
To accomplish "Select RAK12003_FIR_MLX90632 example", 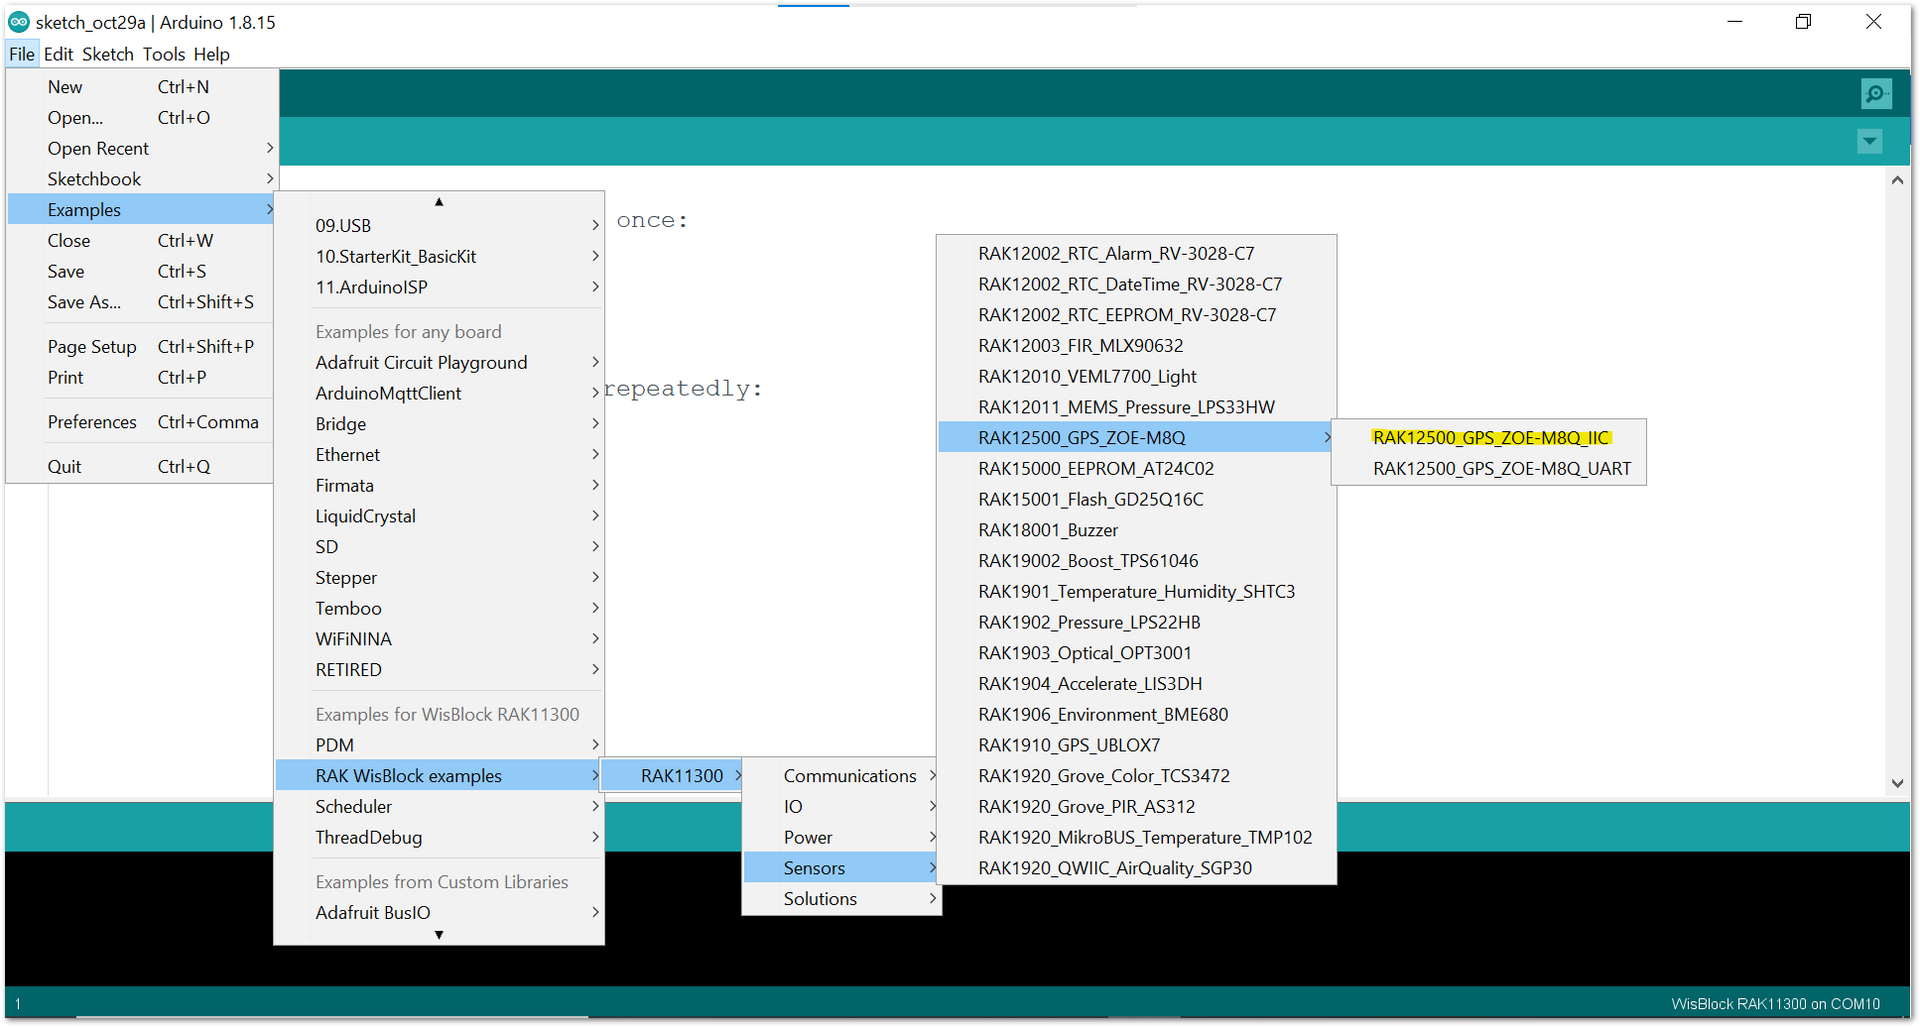I will click(1136, 346).
